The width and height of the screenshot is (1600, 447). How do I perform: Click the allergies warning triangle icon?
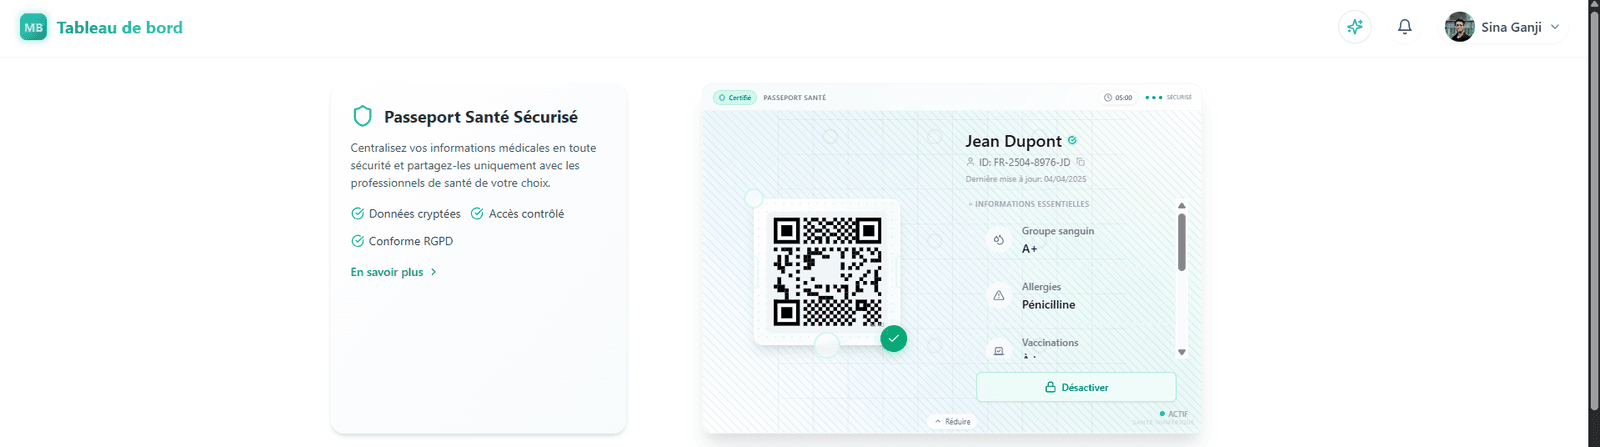[x=999, y=296]
